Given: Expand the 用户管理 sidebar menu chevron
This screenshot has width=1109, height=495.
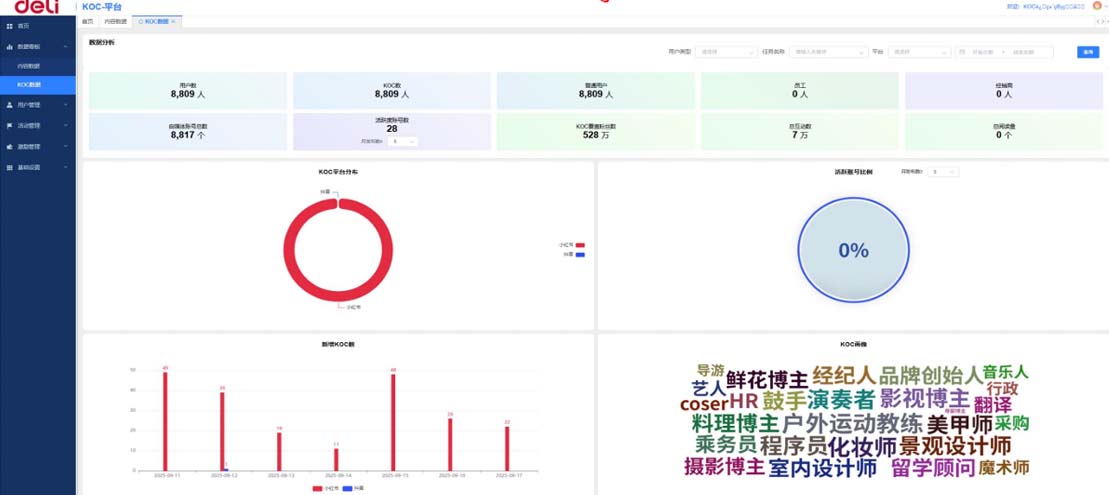Looking at the screenshot, I should pos(66,104).
